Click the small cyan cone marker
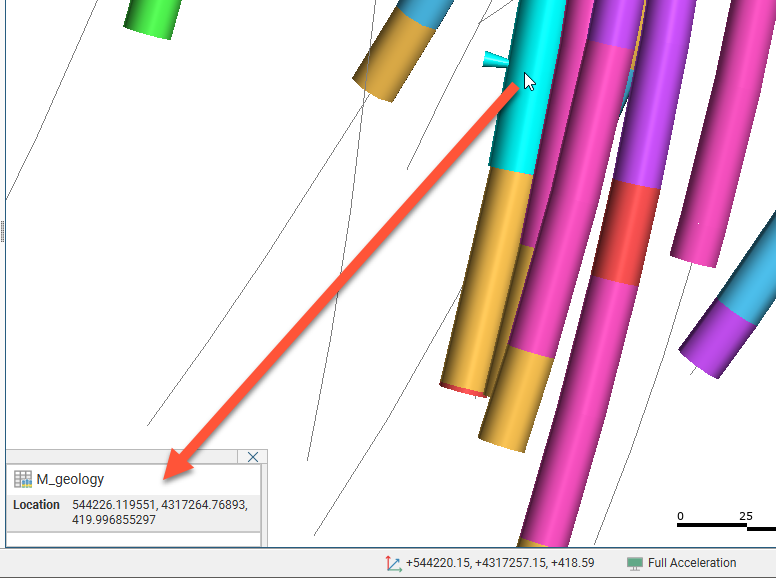Image resolution: width=776 pixels, height=578 pixels. click(x=495, y=60)
